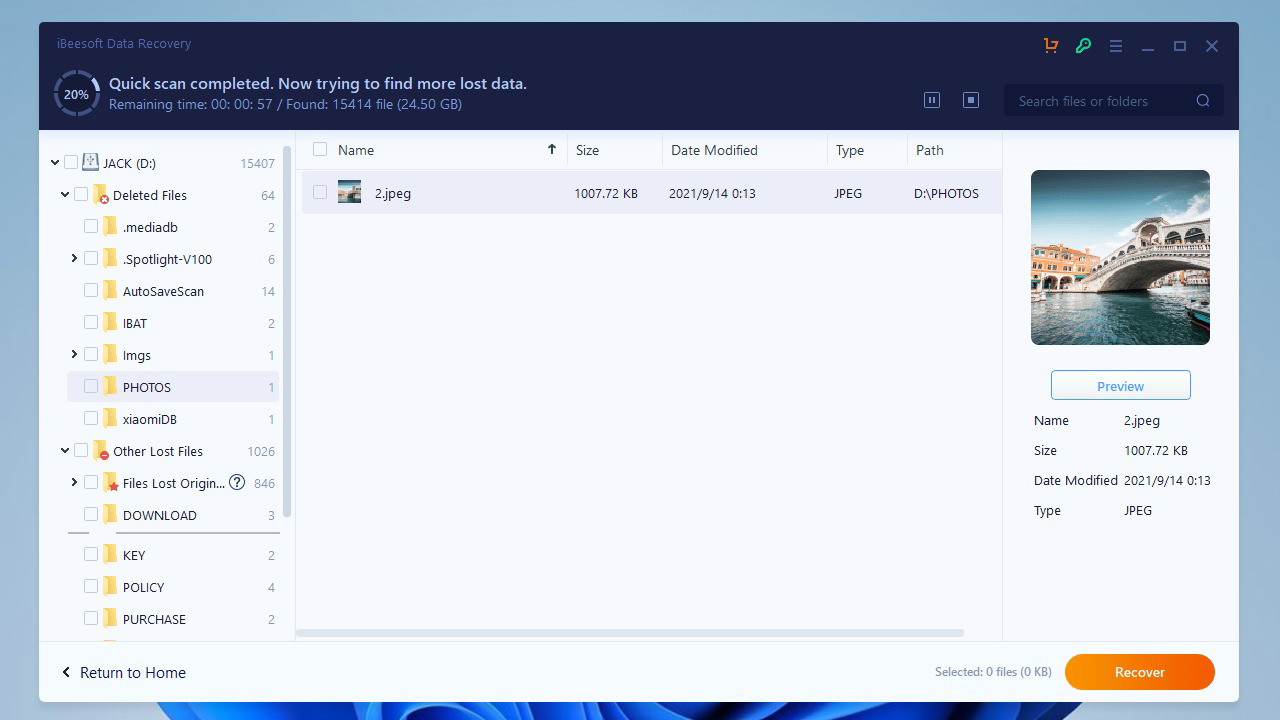Click the green license key icon
The image size is (1280, 720).
1083,45
